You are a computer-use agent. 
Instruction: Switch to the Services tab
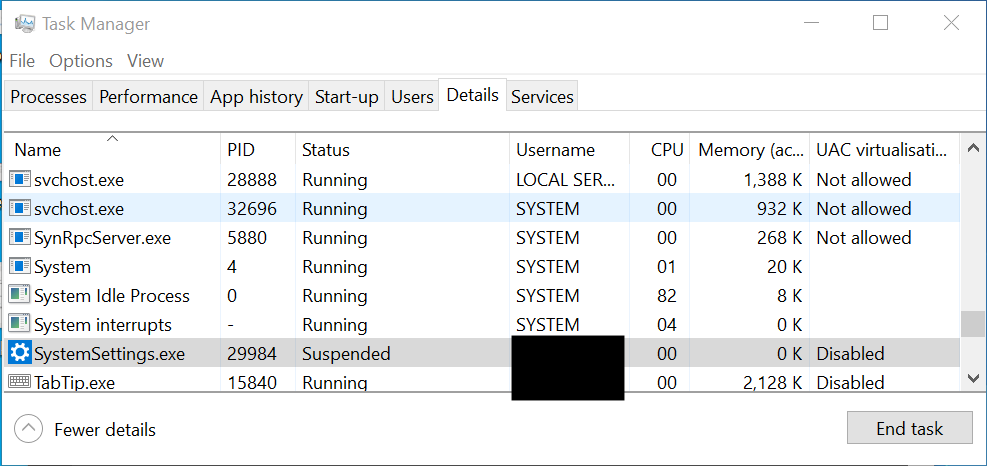pos(542,97)
